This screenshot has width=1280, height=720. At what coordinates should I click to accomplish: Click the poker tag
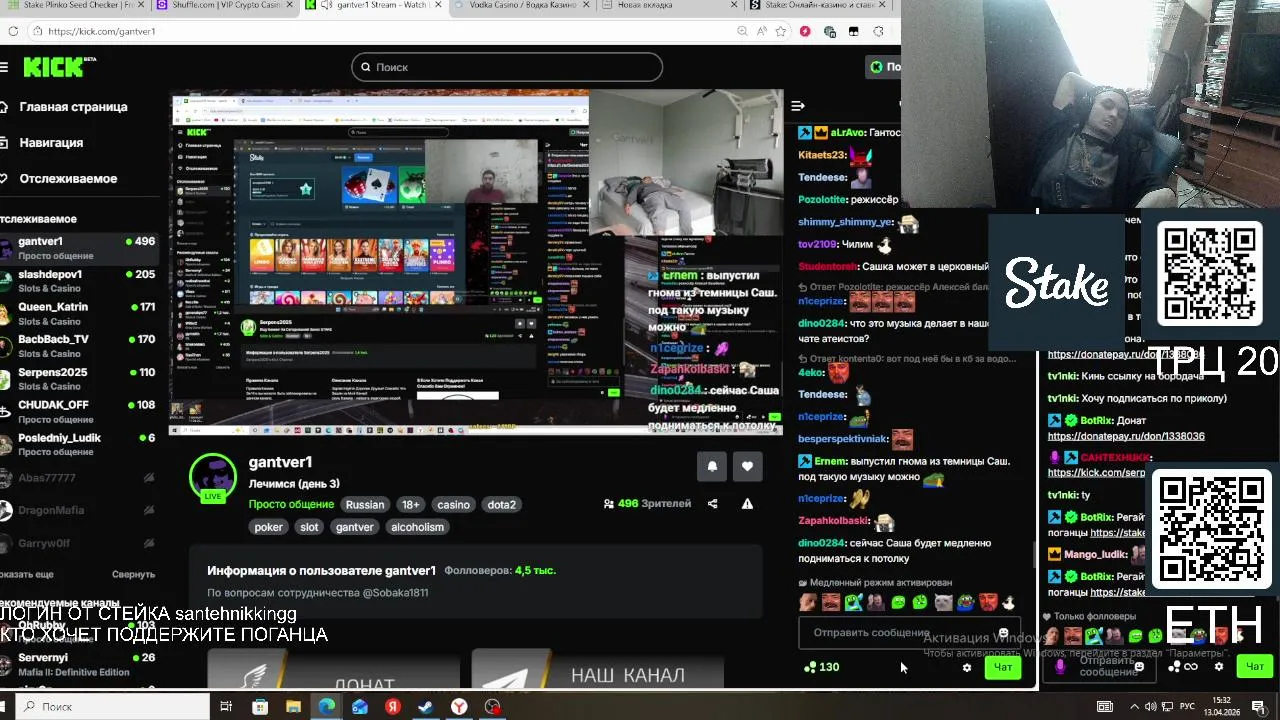pos(269,527)
